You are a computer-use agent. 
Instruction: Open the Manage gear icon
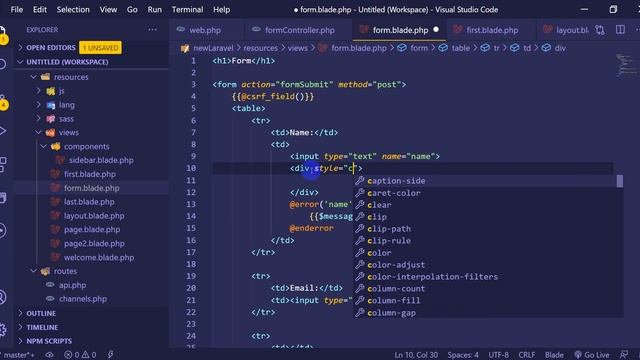pos(2,329)
